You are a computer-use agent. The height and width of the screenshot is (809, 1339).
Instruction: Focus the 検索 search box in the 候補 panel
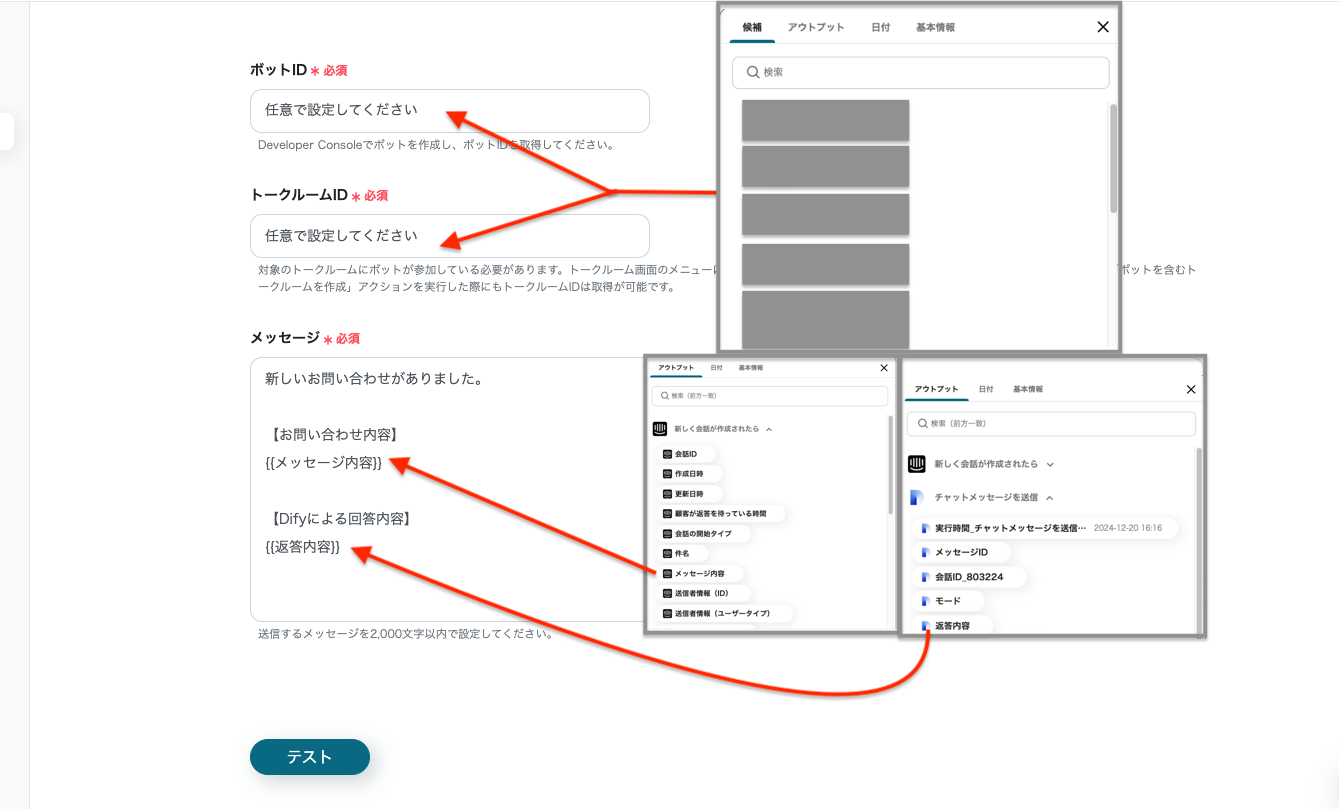(x=921, y=72)
